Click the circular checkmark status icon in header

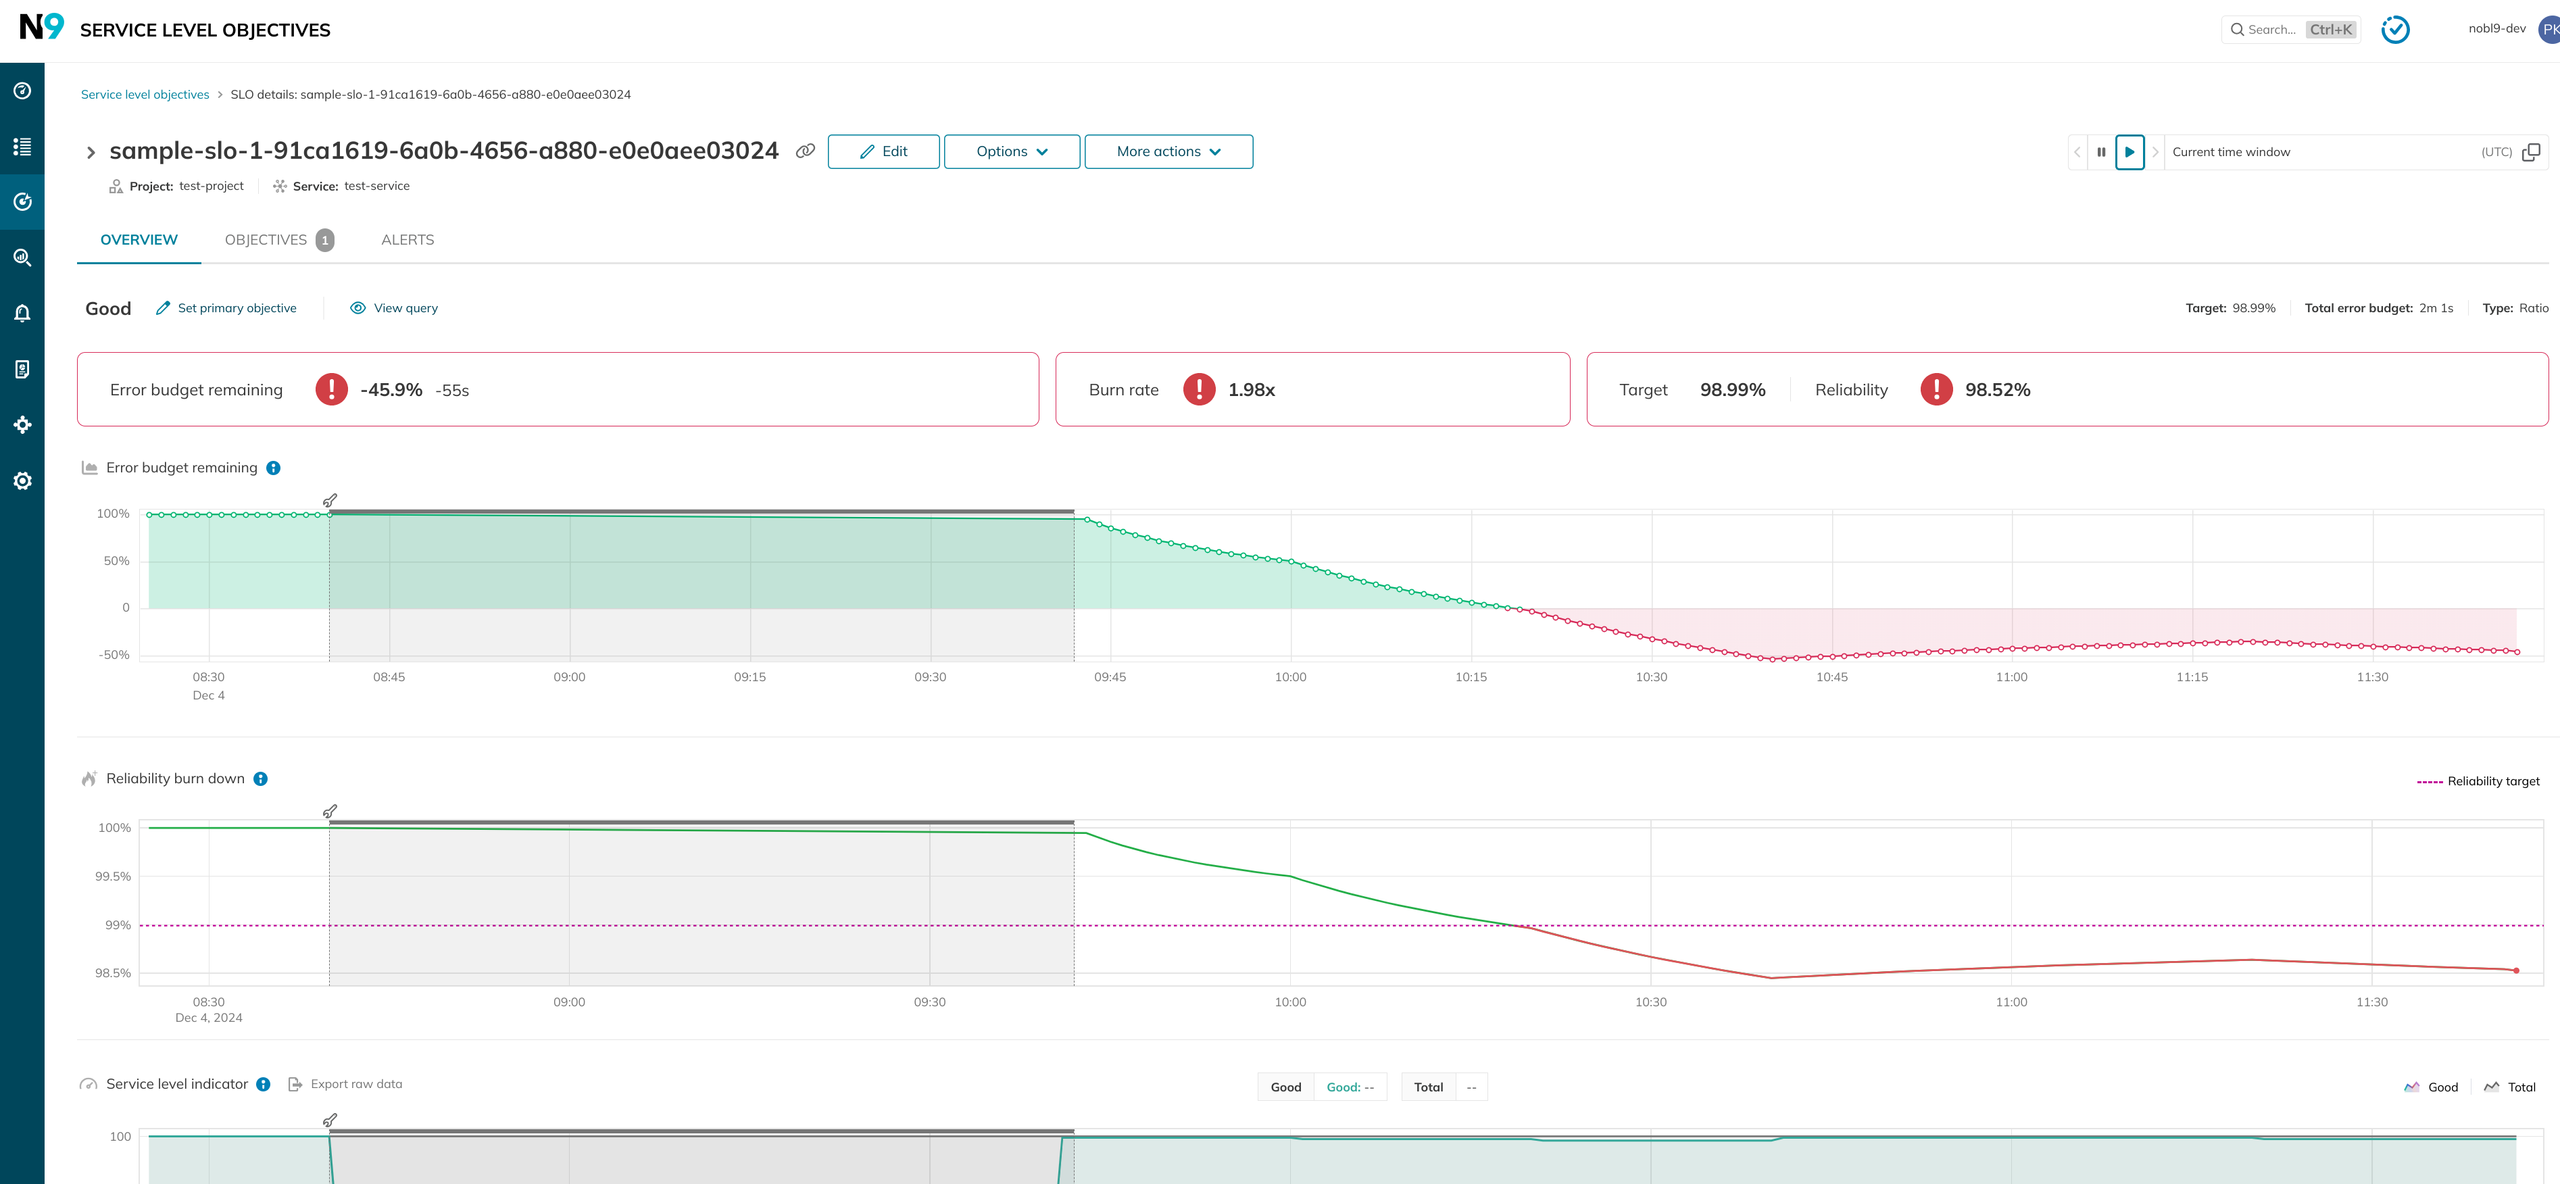[x=2395, y=30]
